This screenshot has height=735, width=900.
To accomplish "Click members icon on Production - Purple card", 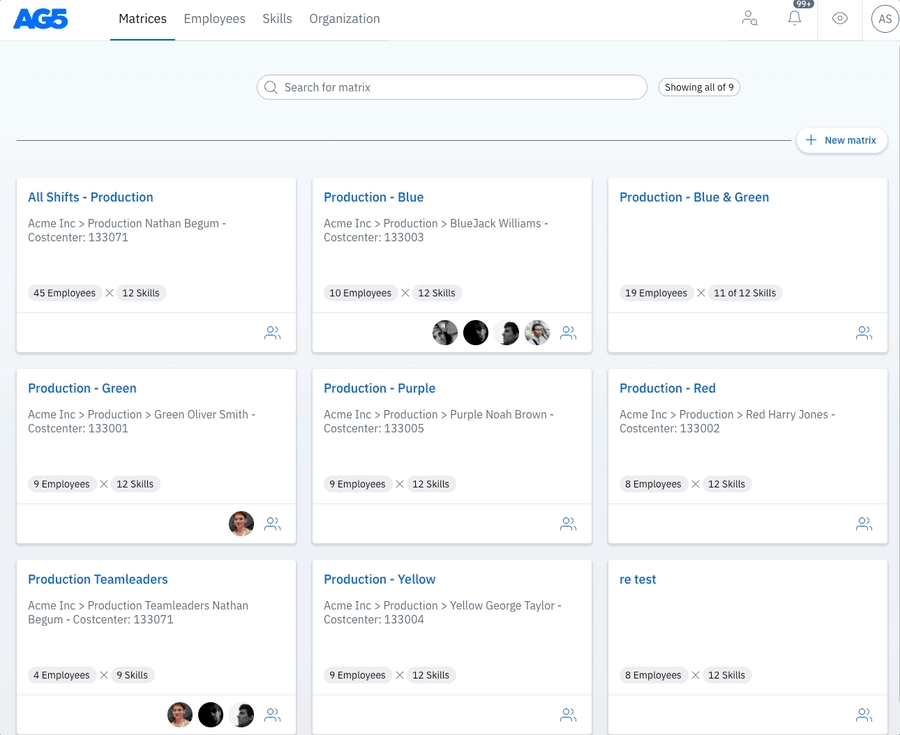I will click(x=568, y=524).
